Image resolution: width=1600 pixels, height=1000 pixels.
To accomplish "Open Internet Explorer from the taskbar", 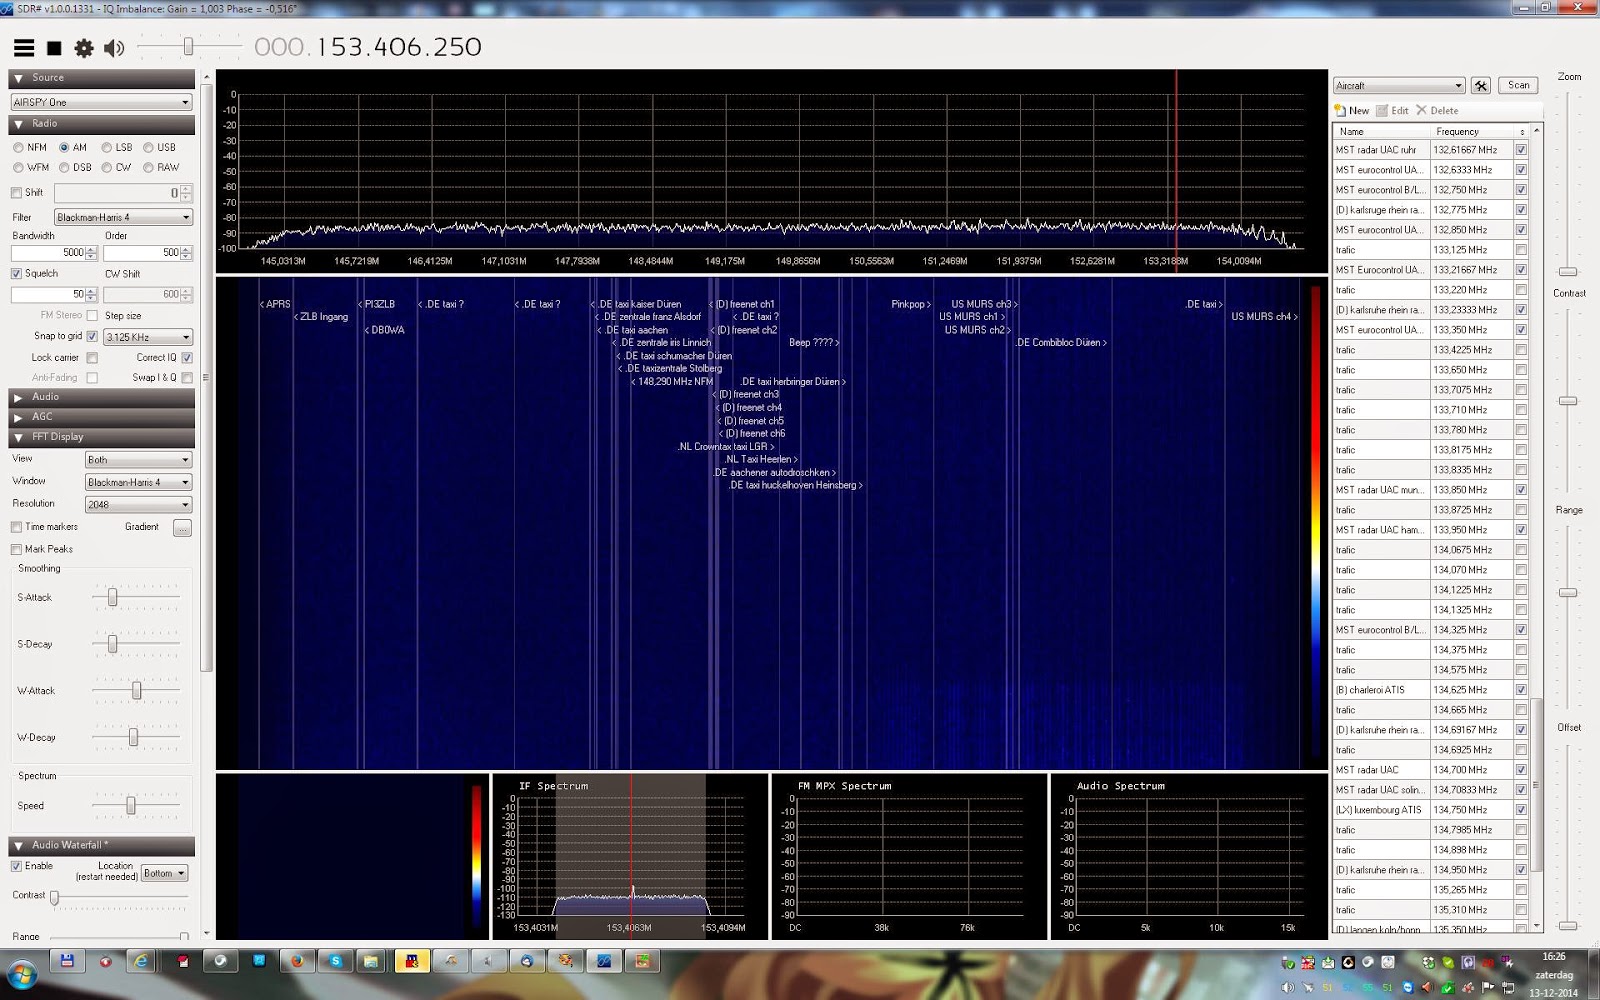I will pos(142,962).
